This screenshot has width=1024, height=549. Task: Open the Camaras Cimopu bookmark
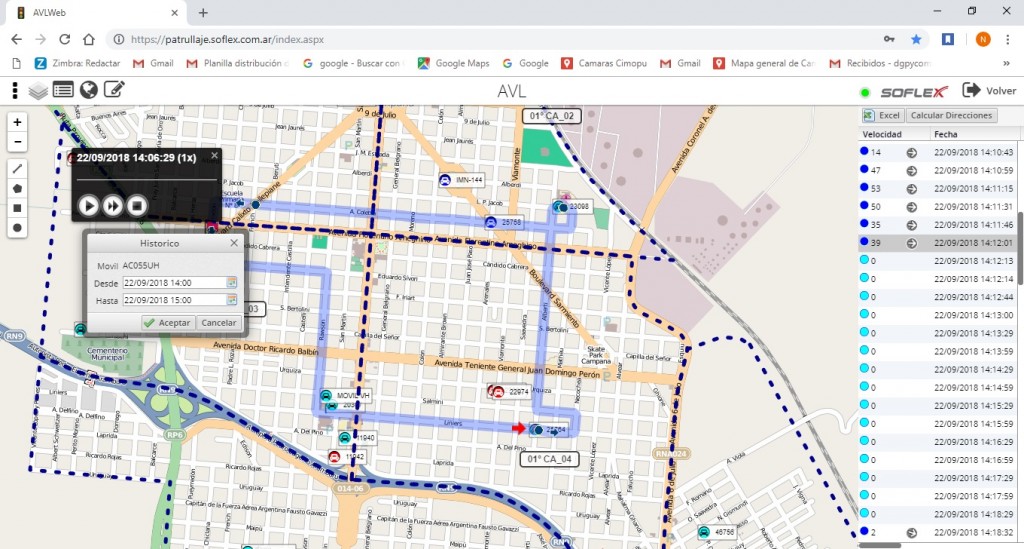(x=604, y=63)
